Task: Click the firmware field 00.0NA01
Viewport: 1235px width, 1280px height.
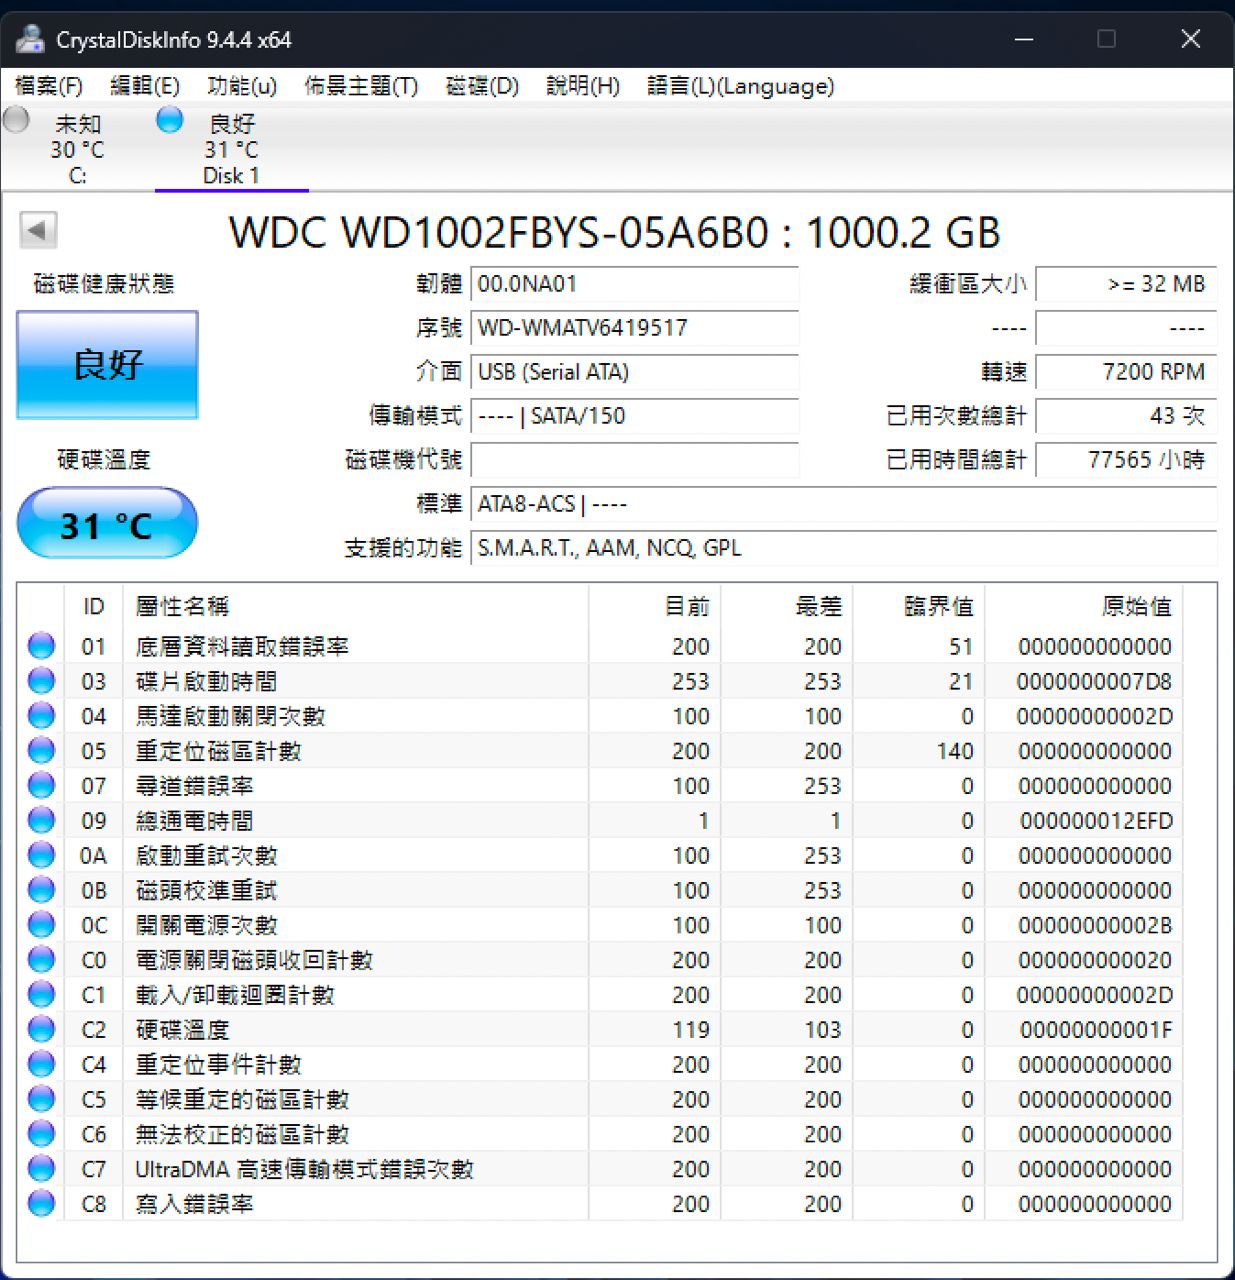Action: point(635,284)
